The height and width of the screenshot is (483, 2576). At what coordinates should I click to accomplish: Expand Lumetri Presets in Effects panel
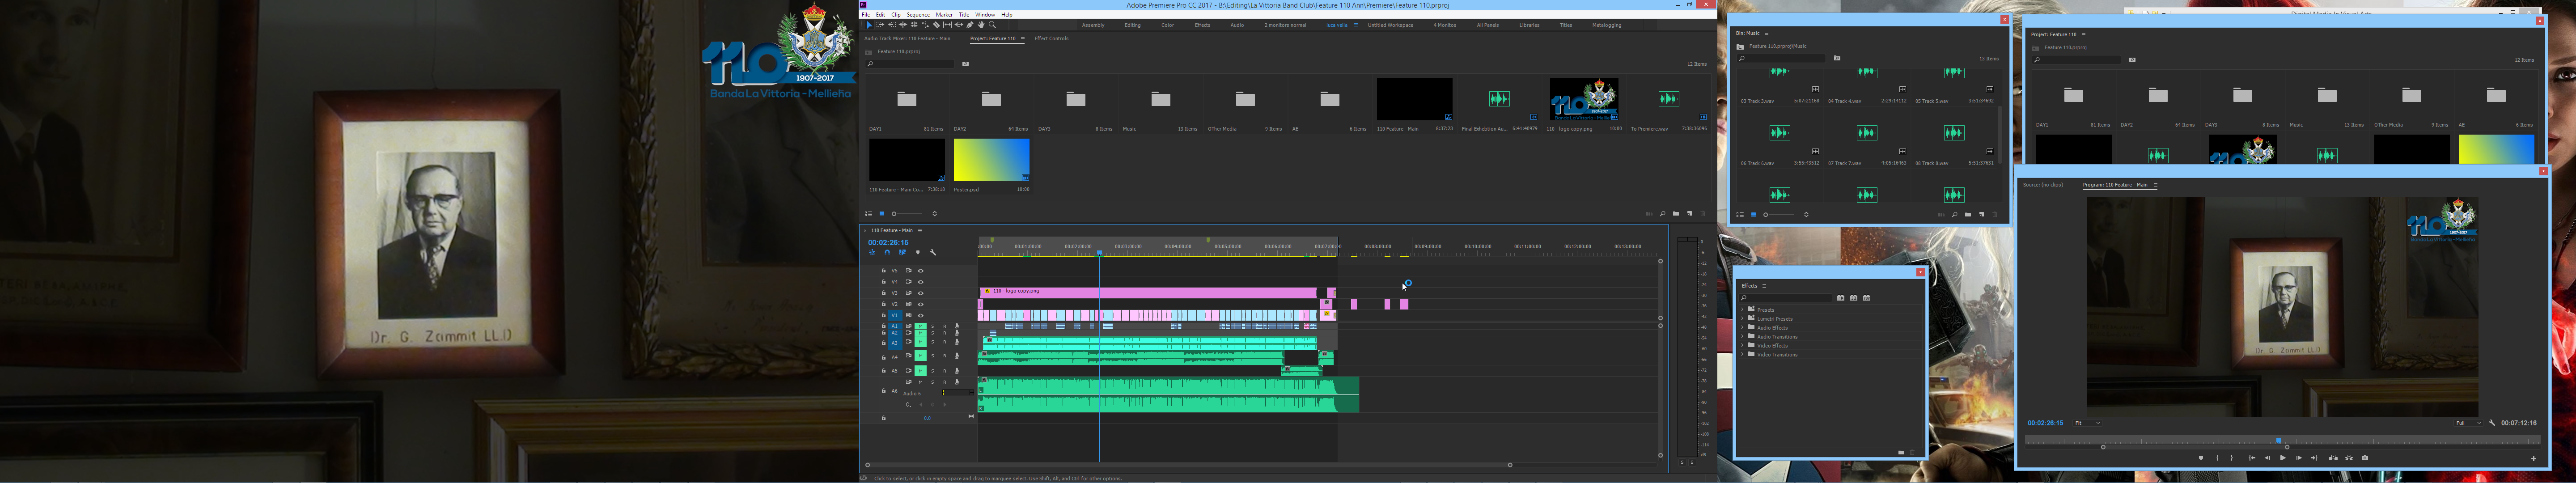[x=1743, y=319]
